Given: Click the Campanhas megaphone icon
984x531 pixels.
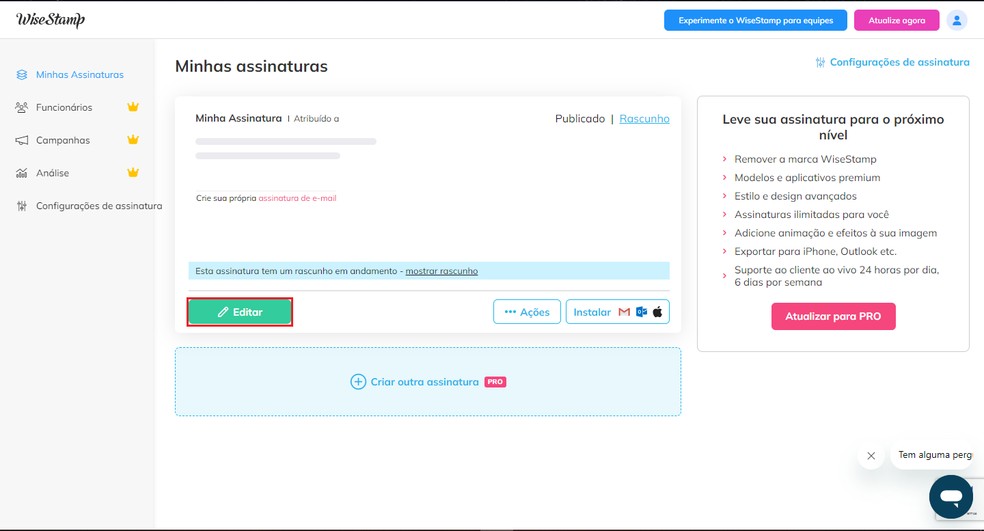Looking at the screenshot, I should click(21, 140).
